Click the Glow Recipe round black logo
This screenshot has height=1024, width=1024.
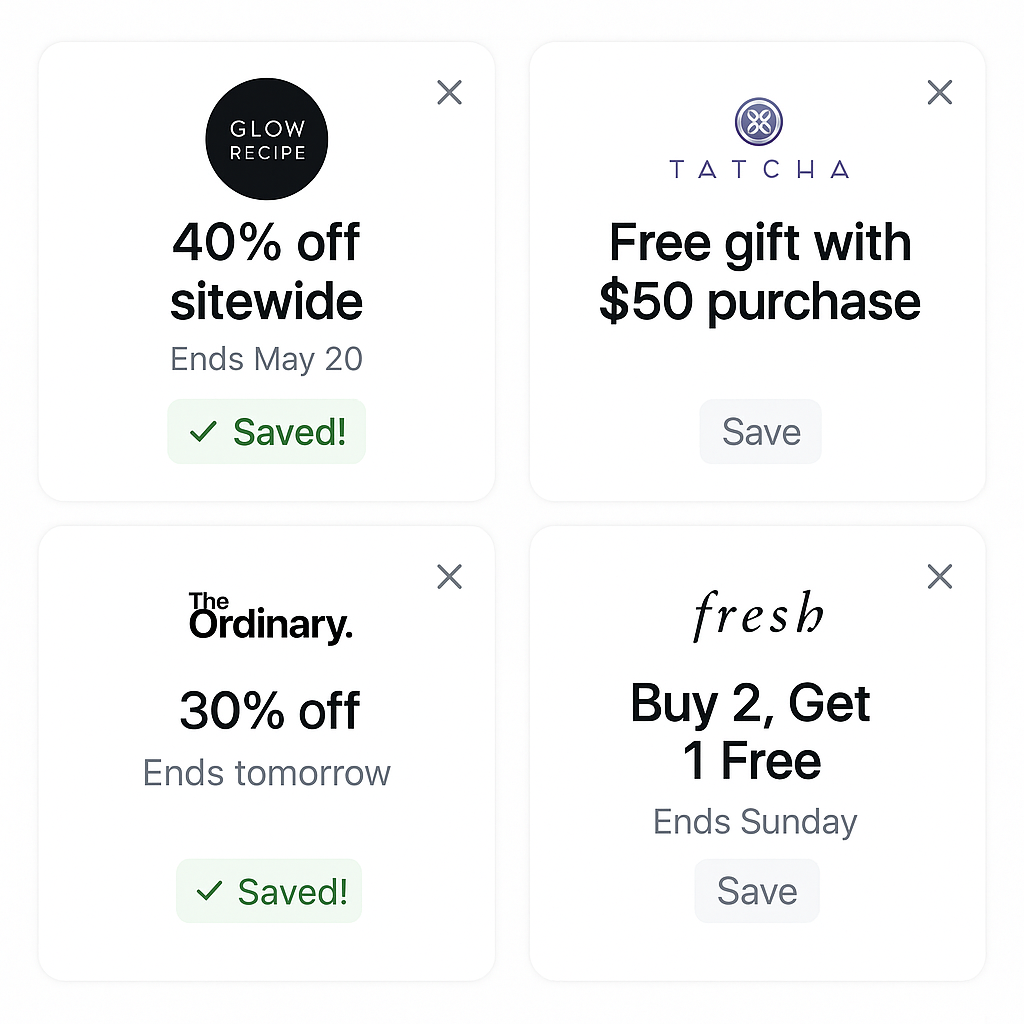coord(266,139)
